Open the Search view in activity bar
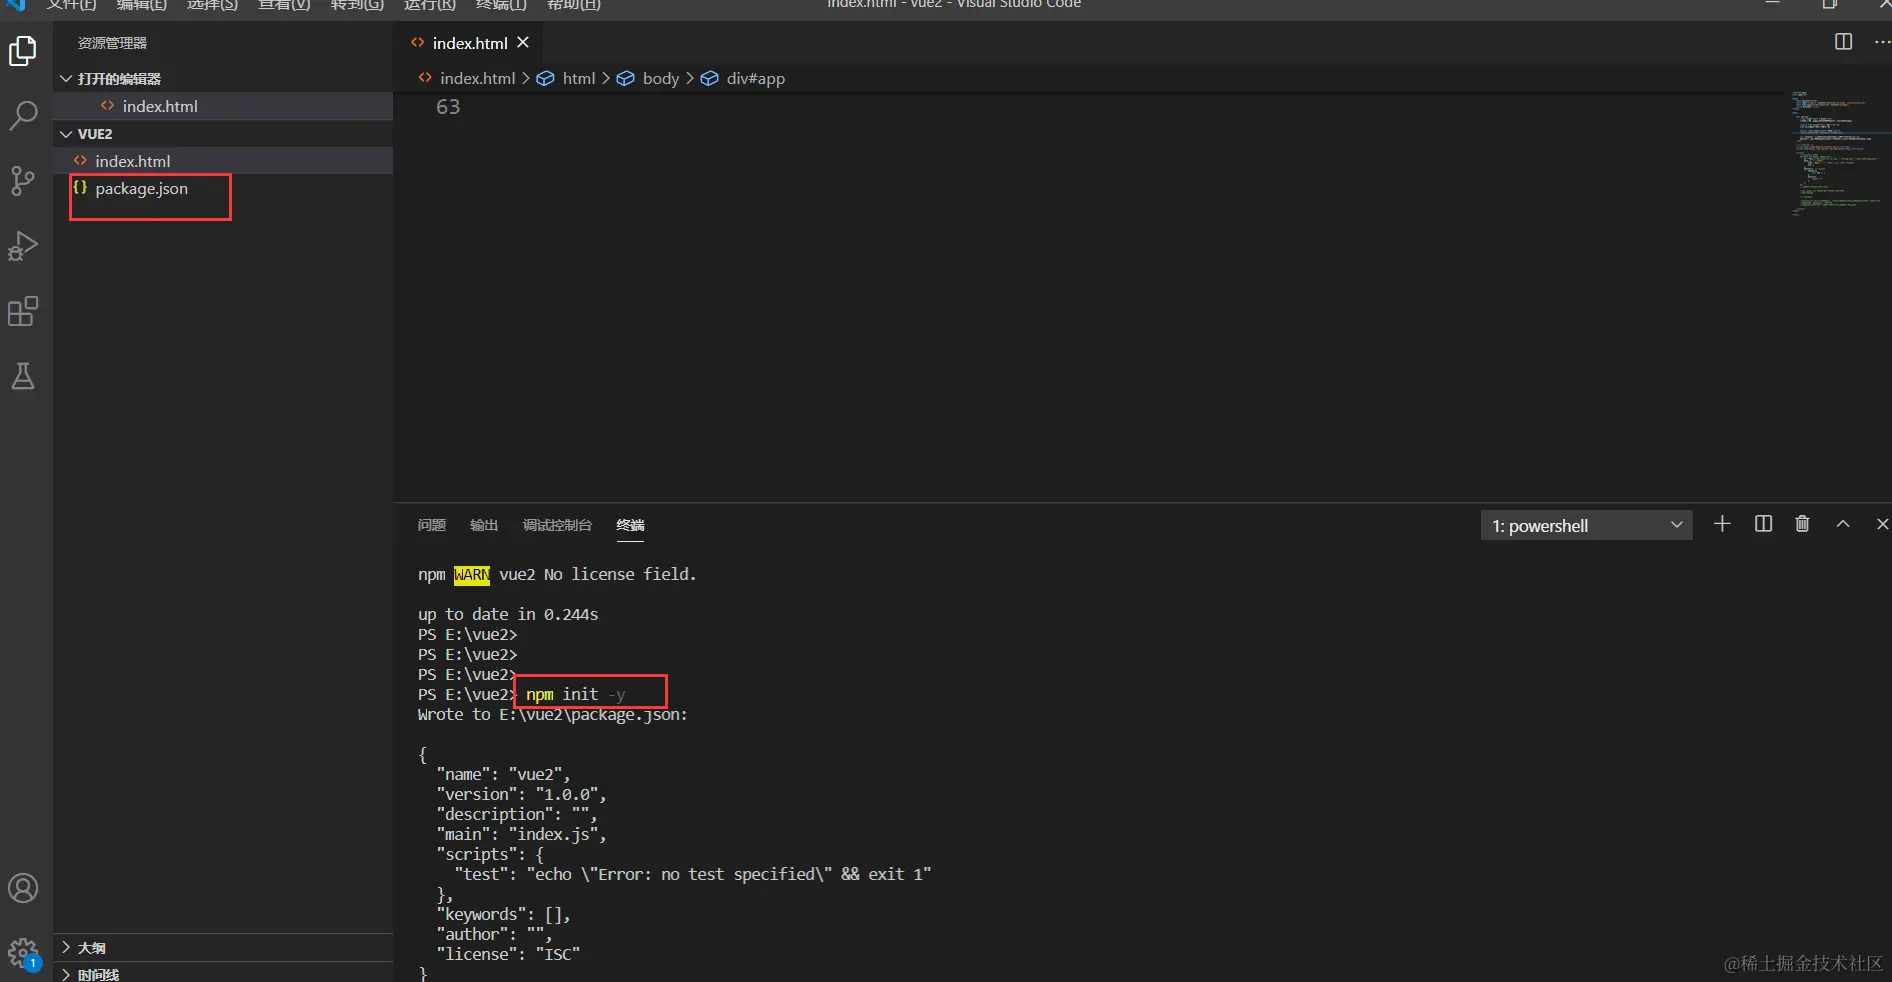The height and width of the screenshot is (982, 1892). (x=23, y=116)
